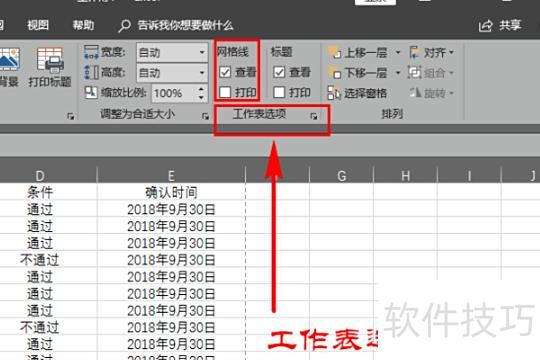Increase the 缩放比例 with up arrow
This screenshot has width=540, height=360.
tap(201, 89)
